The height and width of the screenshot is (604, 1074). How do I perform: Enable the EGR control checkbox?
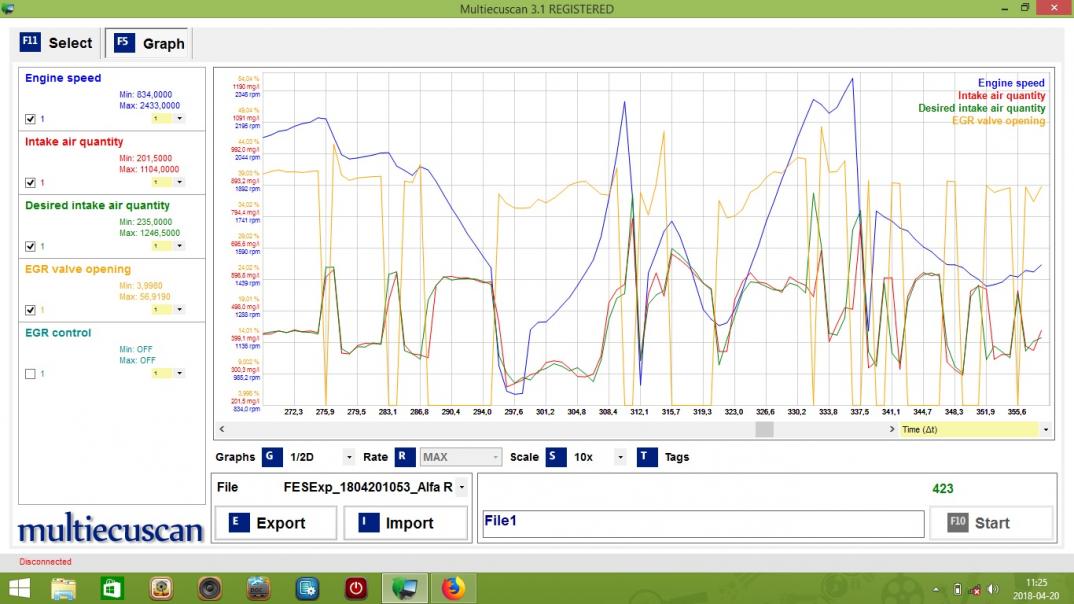30,374
